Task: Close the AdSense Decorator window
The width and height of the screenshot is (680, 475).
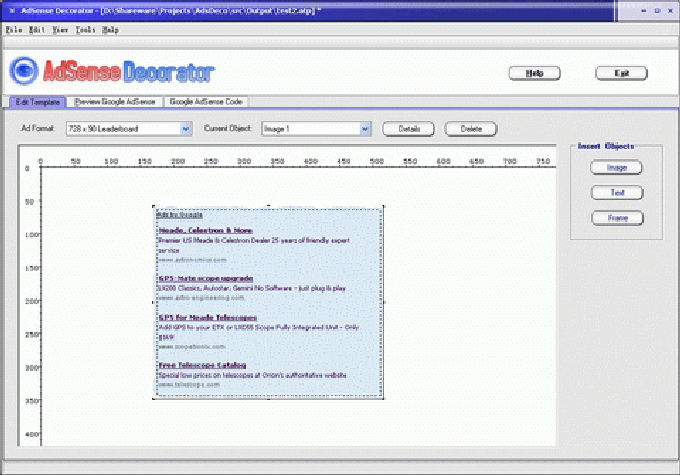Action: click(x=670, y=11)
